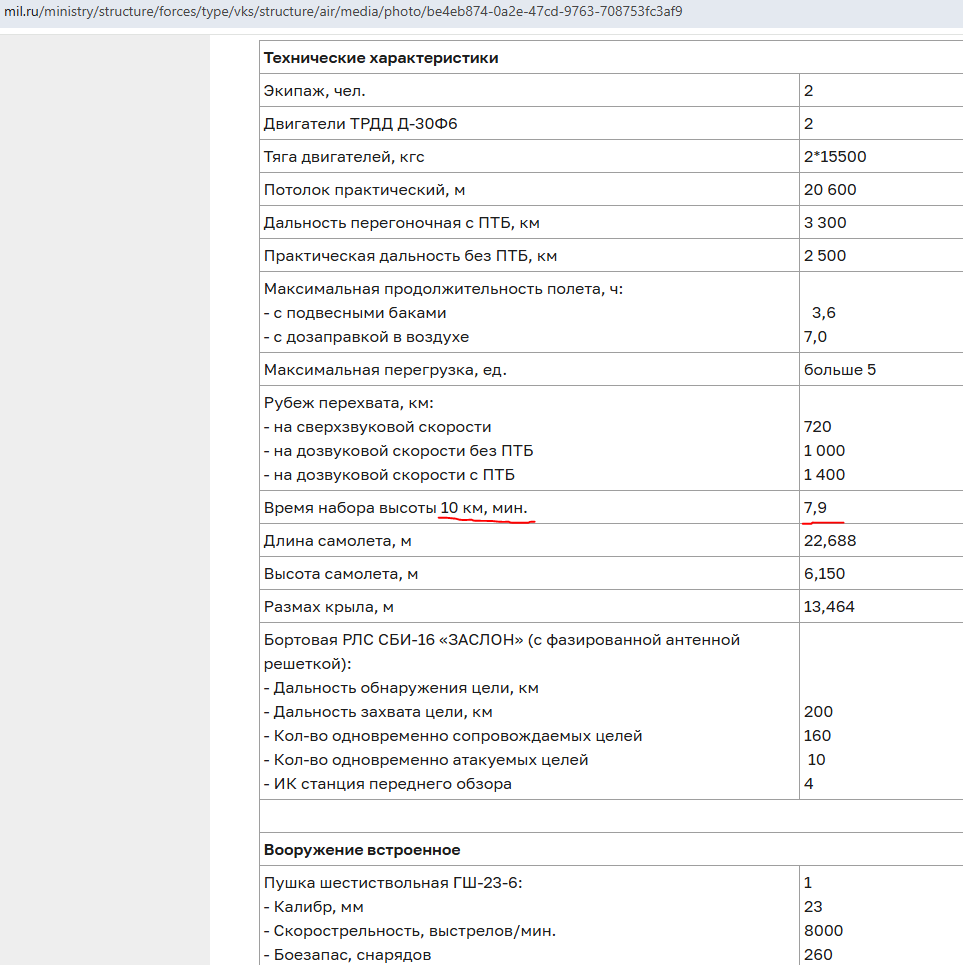Click the '- Боезапас, снарядов' line
Screen dimensions: 963x965
348,956
